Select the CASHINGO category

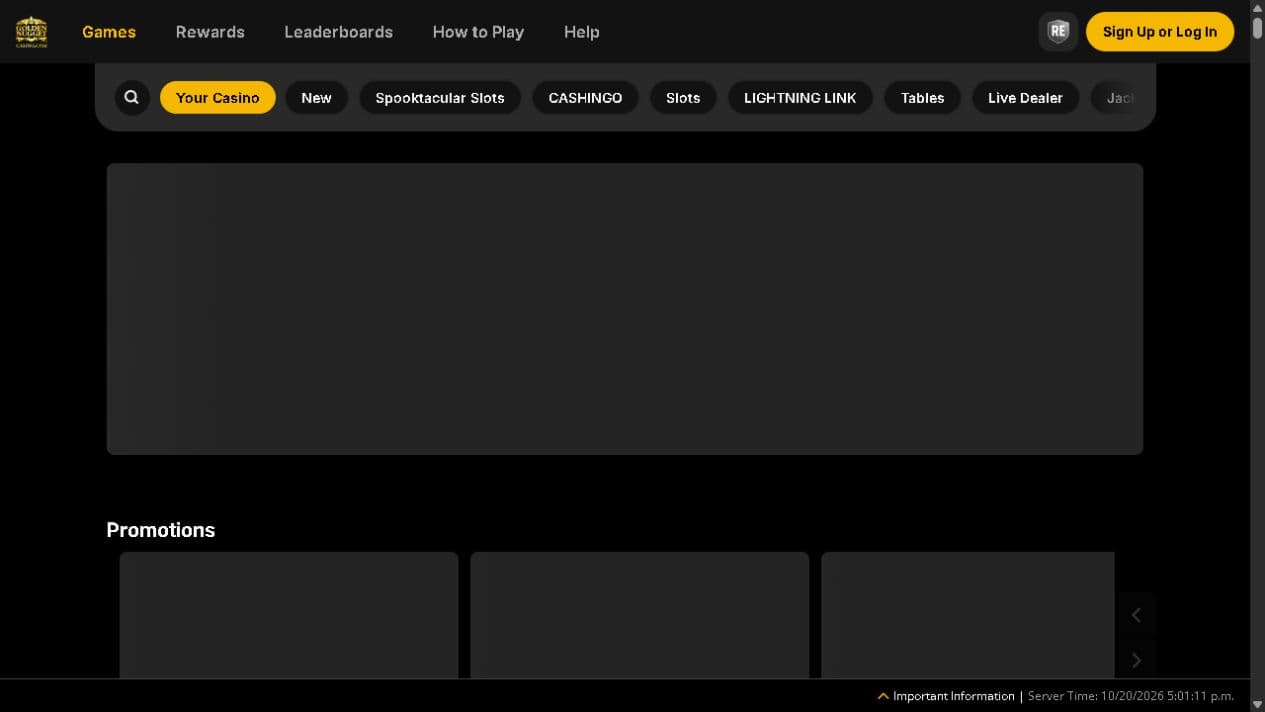(x=585, y=98)
